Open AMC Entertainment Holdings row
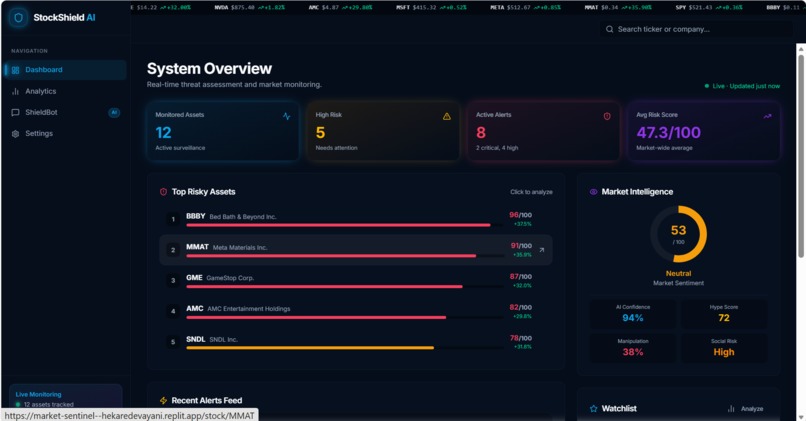This screenshot has width=806, height=421. point(356,311)
